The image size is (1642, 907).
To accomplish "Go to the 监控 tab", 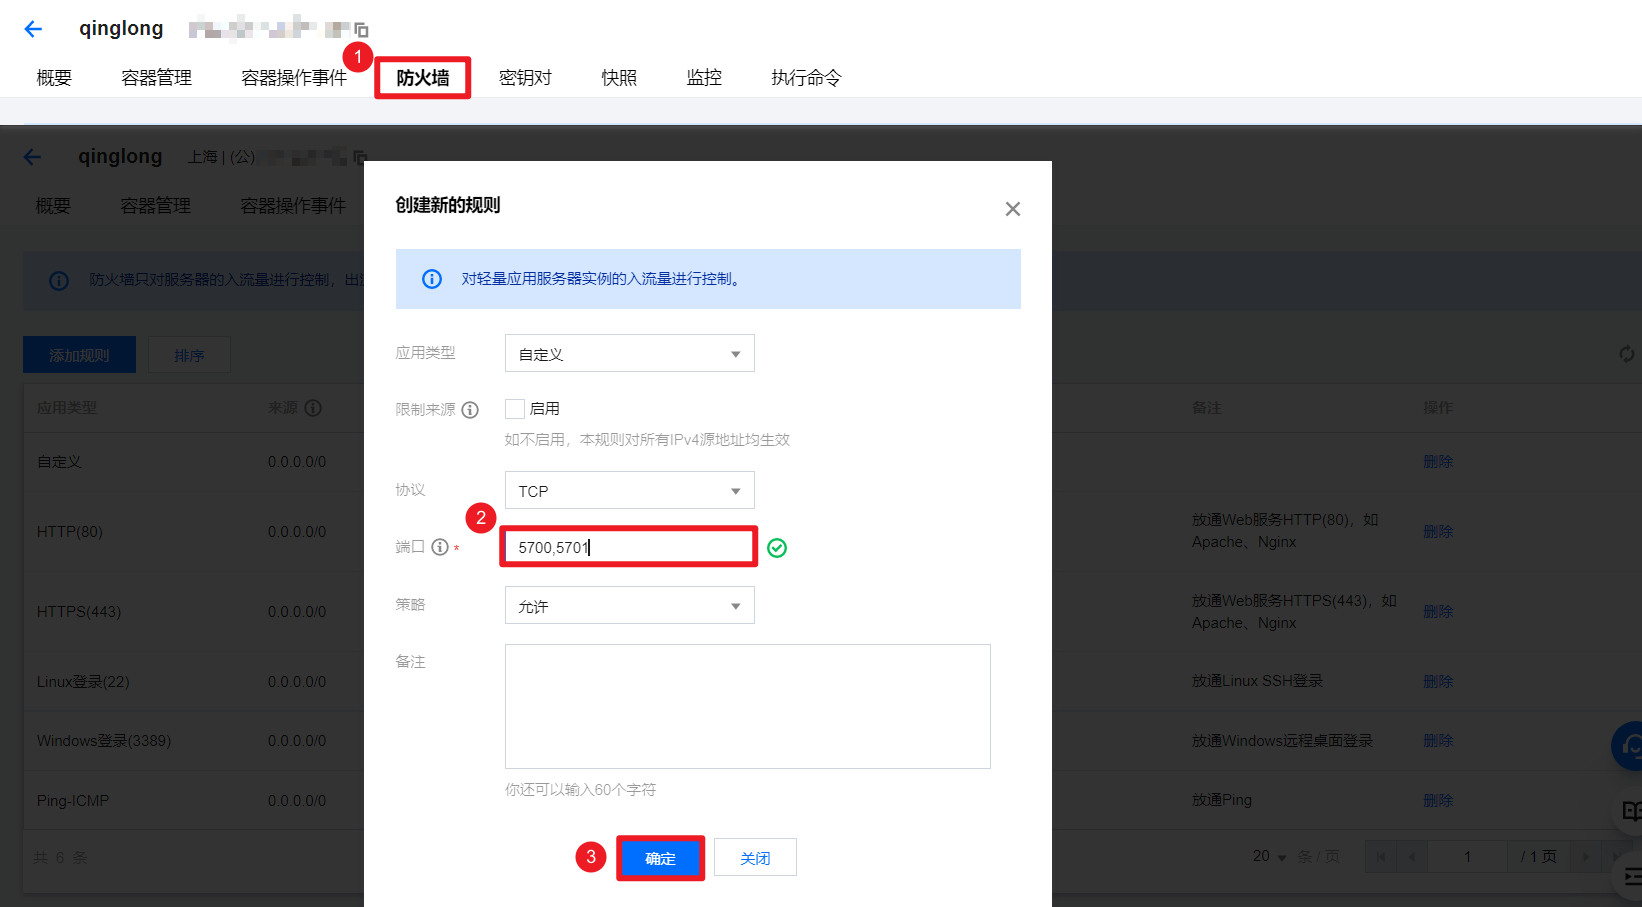I will pos(704,78).
